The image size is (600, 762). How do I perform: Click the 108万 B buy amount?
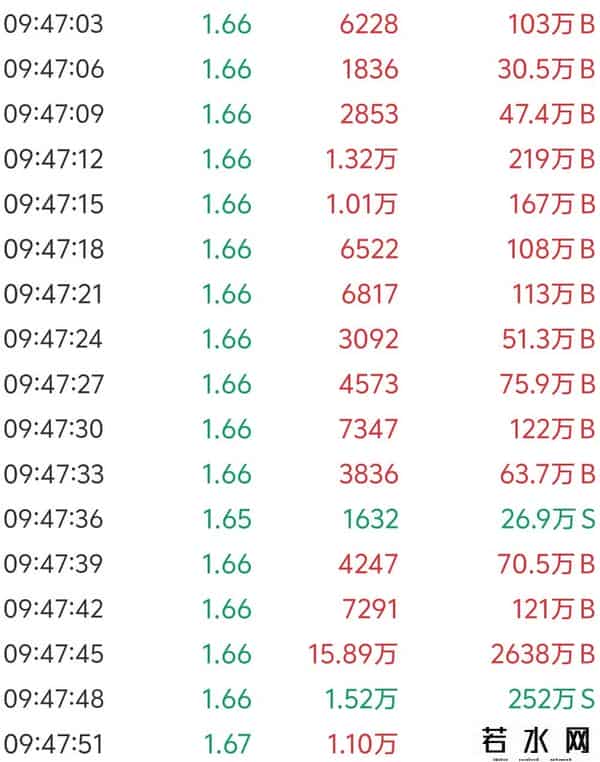coord(552,249)
